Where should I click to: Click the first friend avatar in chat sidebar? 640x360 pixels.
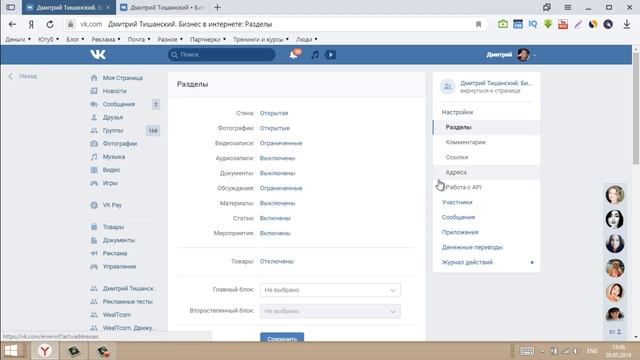point(615,195)
